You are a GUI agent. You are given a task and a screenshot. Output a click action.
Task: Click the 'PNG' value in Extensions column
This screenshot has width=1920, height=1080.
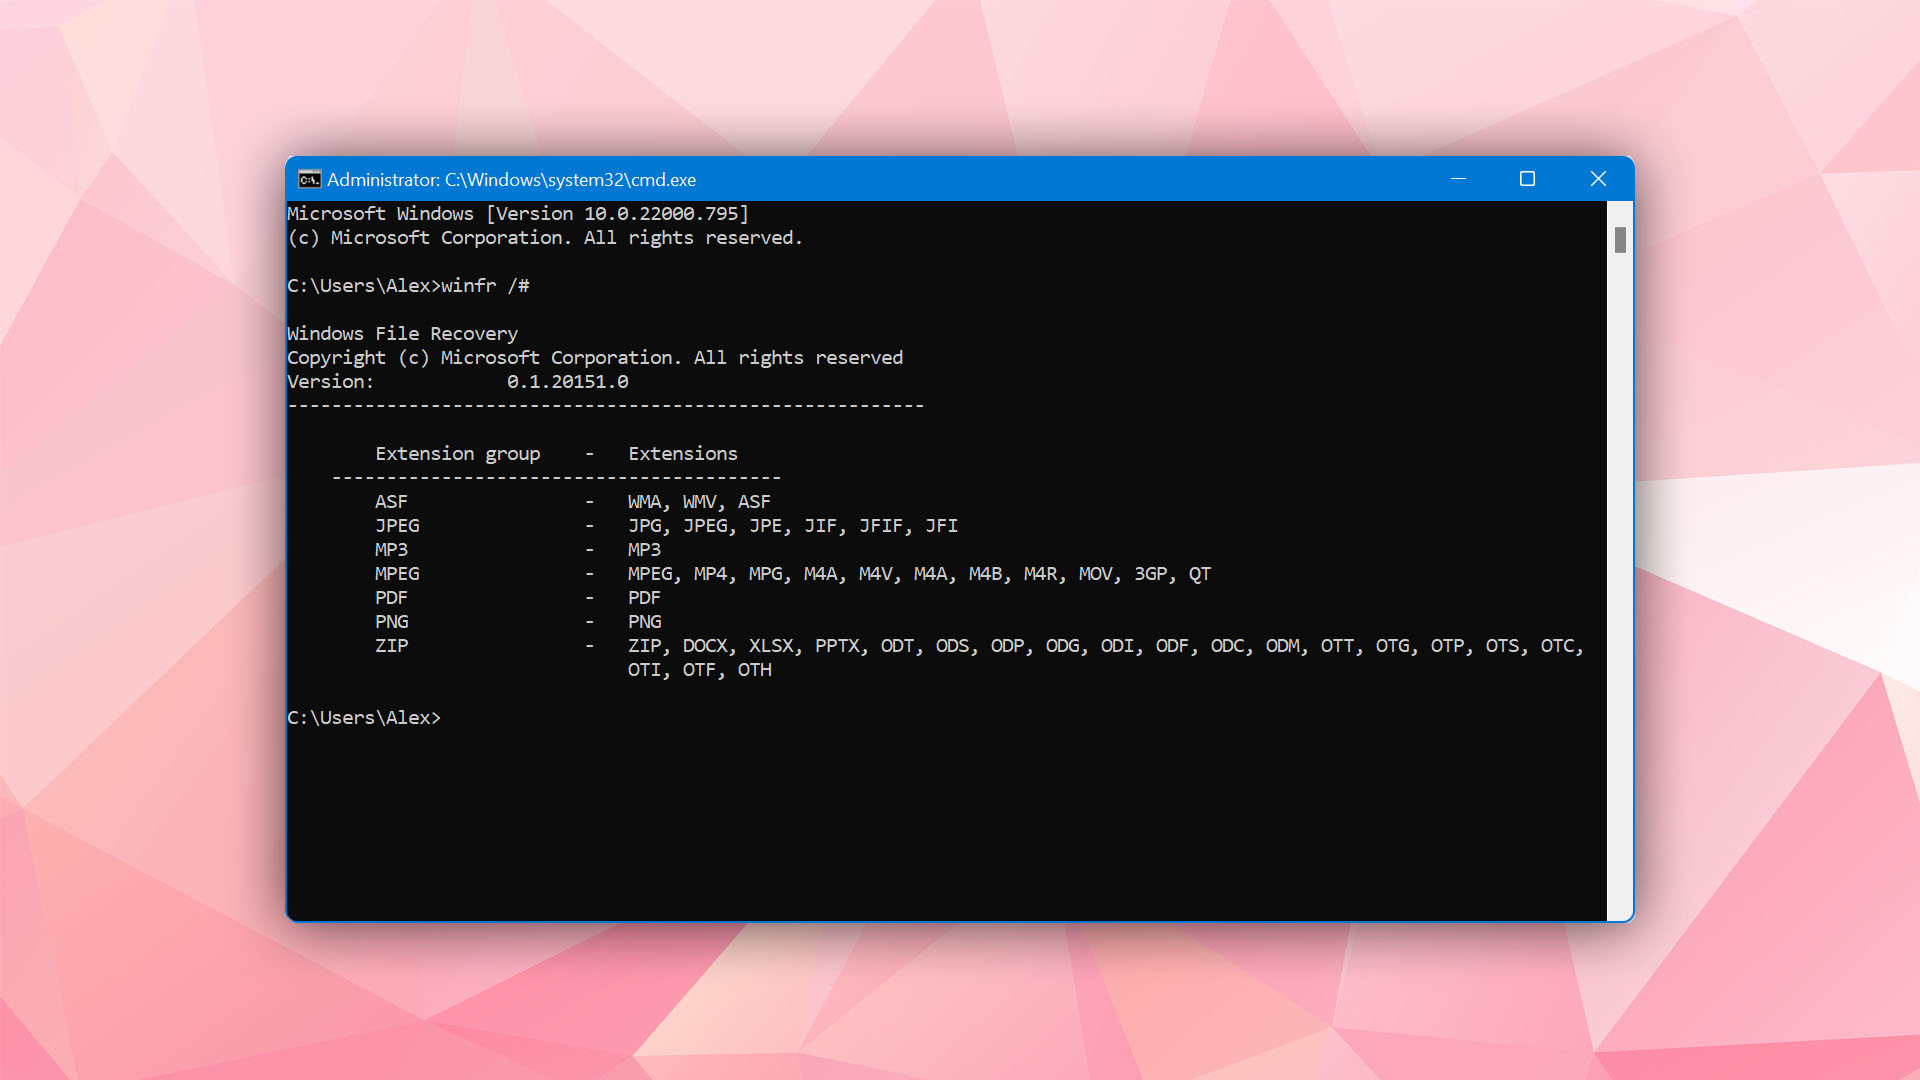[x=644, y=622]
